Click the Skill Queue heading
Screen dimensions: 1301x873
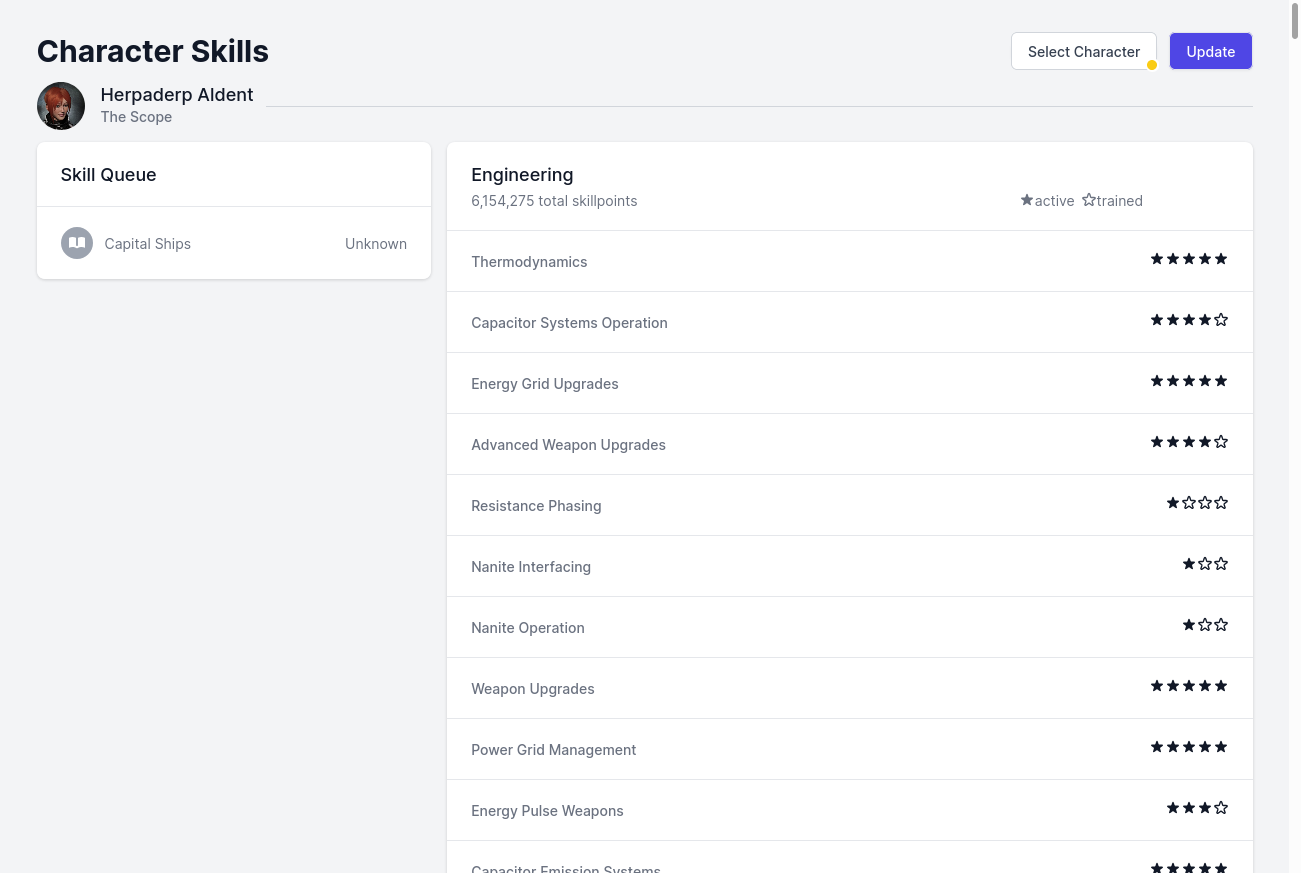tap(108, 175)
